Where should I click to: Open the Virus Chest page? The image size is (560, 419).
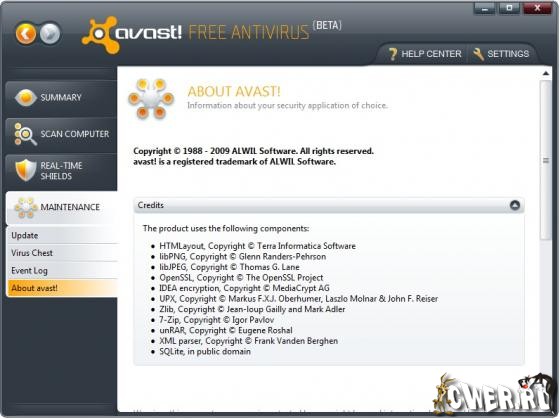pyautogui.click(x=61, y=253)
